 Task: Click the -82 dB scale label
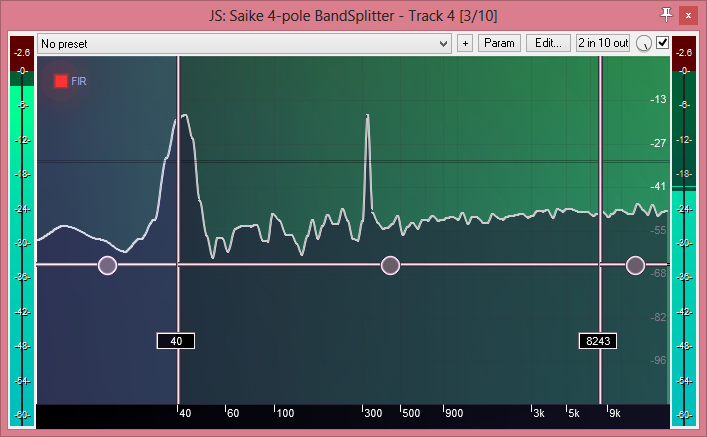click(x=658, y=317)
